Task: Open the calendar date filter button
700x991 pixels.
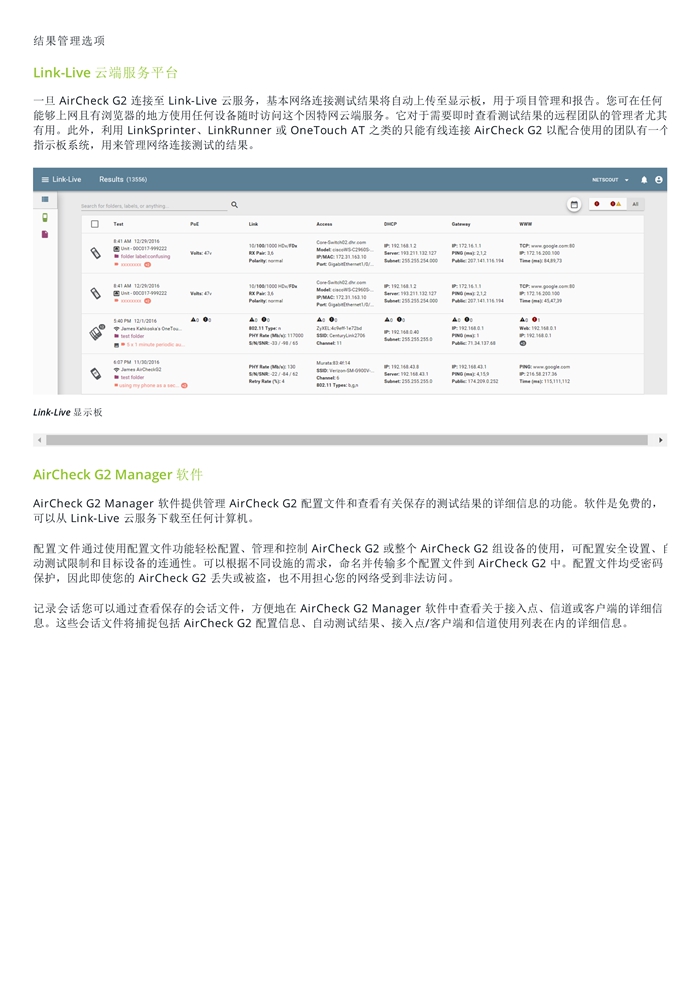Action: tap(574, 204)
